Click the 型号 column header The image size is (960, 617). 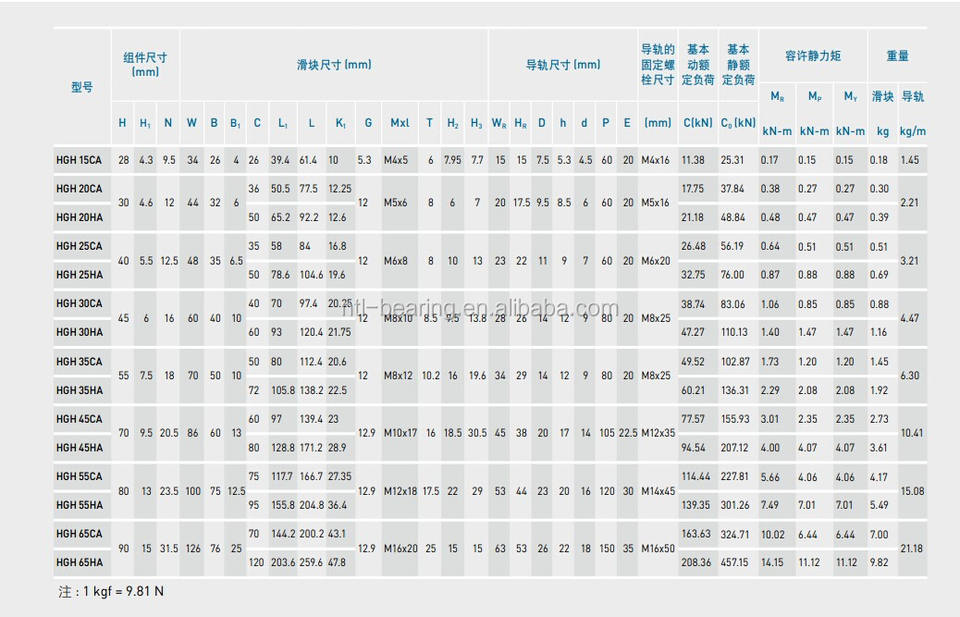point(82,88)
